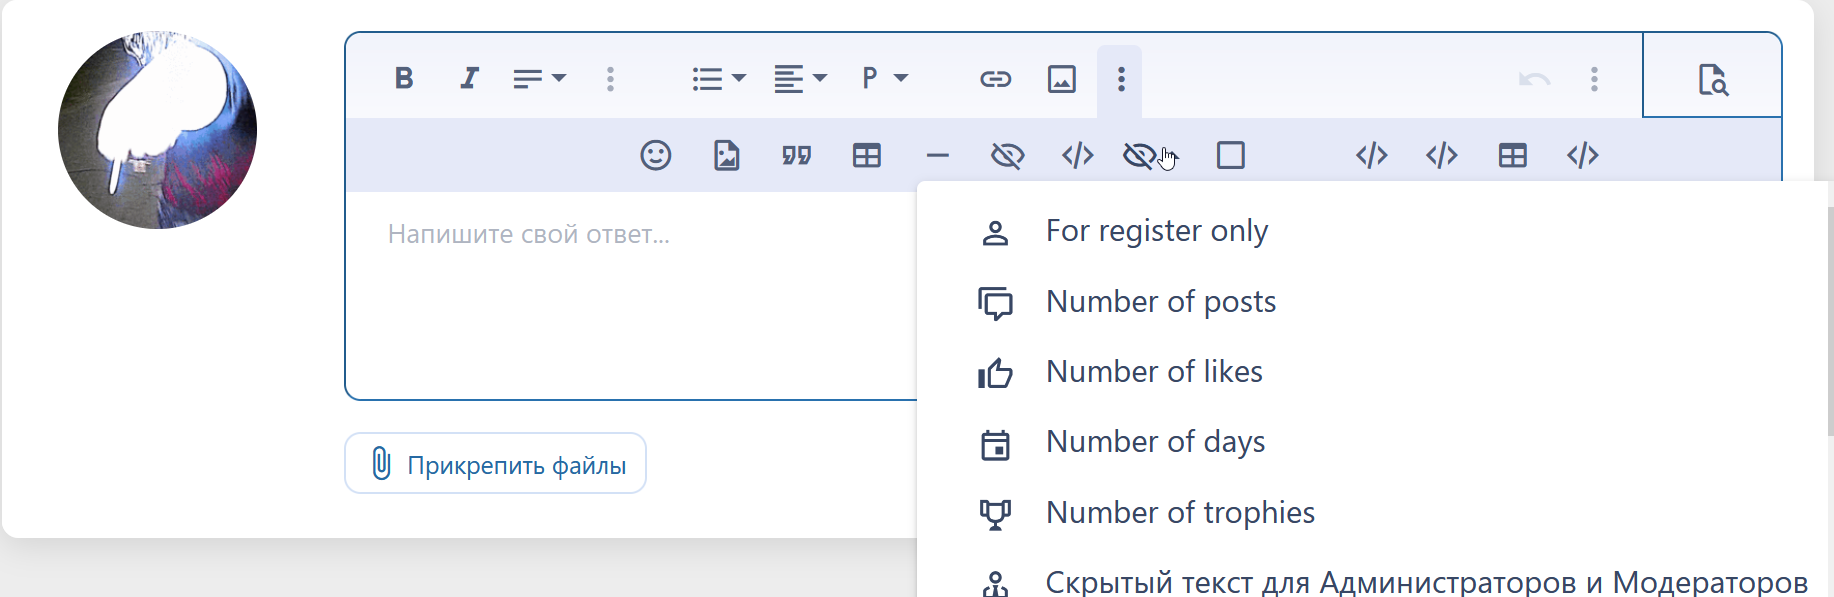1834x597 pixels.
Task: Insert a table from the toolbar
Action: [x=866, y=155]
